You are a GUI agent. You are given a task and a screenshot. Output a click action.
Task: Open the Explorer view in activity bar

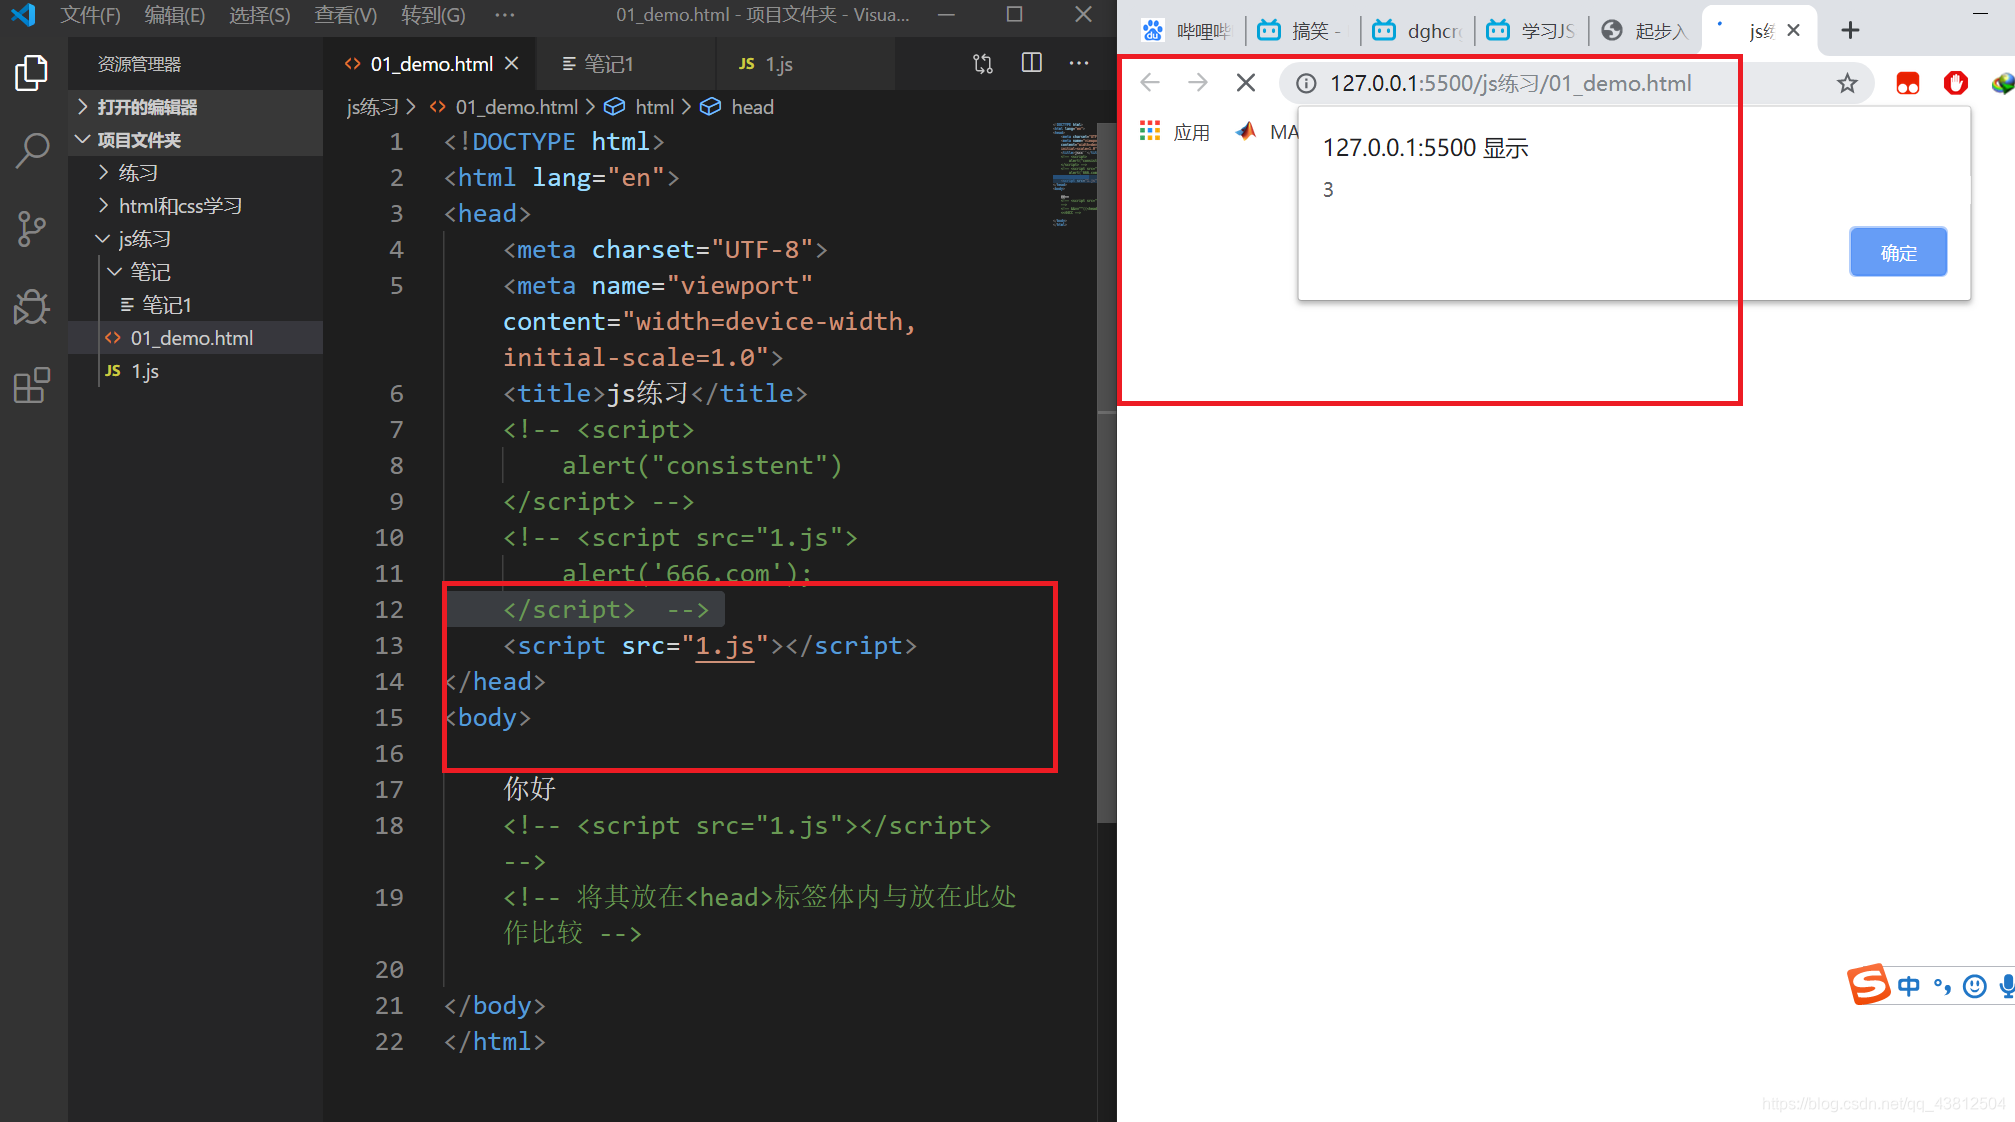click(x=32, y=73)
